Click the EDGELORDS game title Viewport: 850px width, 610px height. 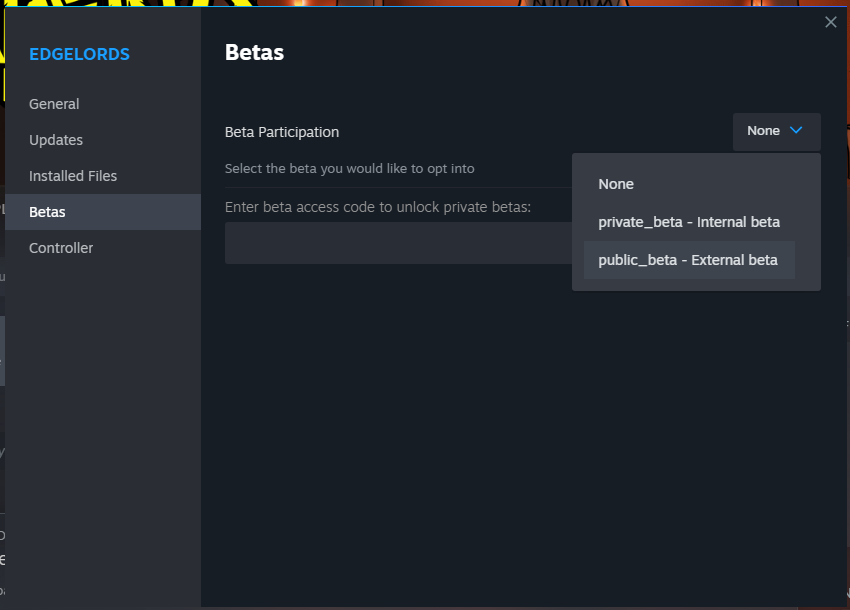(x=79, y=54)
